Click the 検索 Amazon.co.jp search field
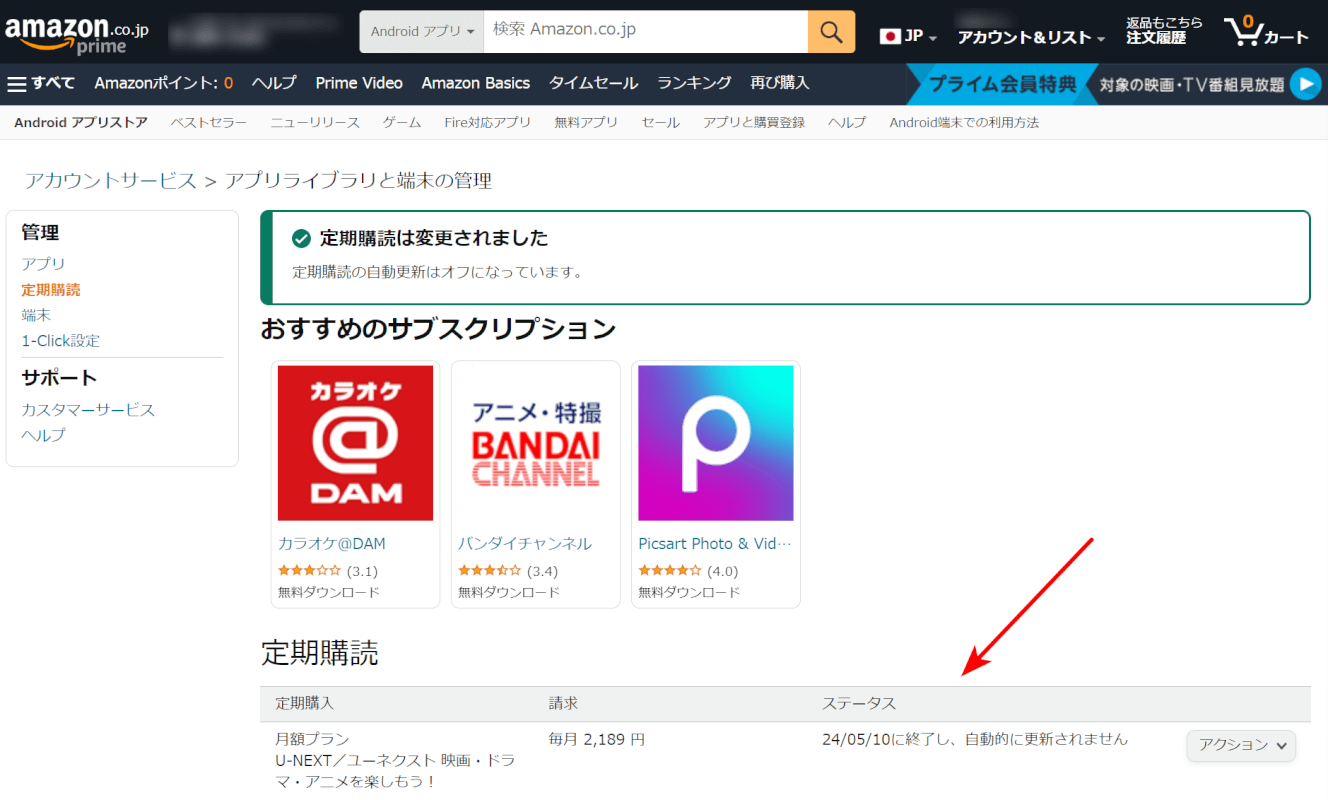Viewport: 1328px width, 800px height. tap(646, 31)
